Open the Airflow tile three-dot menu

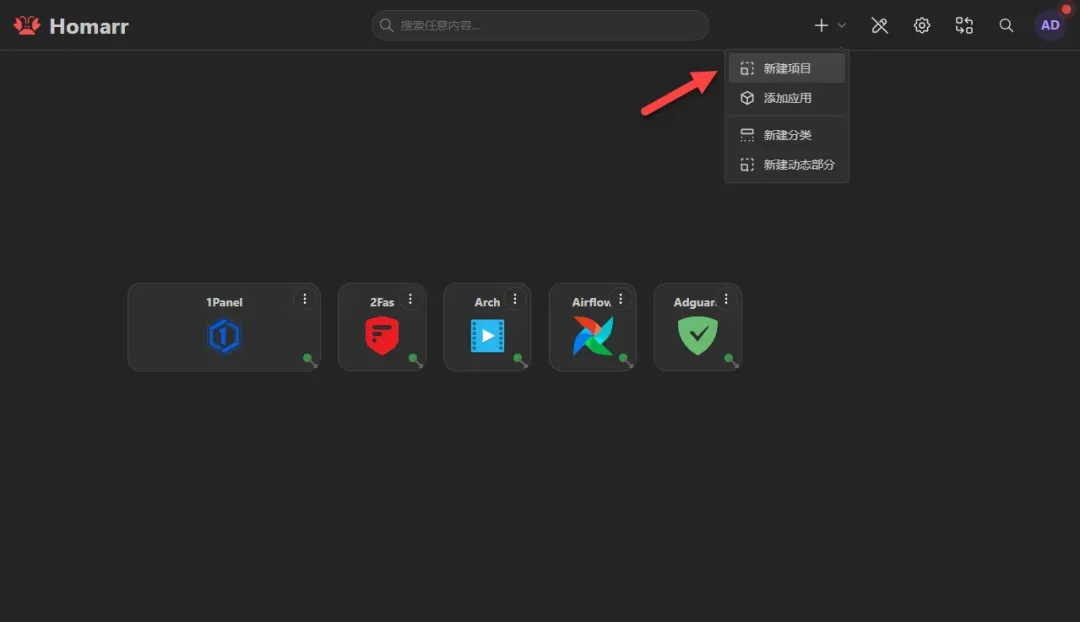pyautogui.click(x=621, y=299)
